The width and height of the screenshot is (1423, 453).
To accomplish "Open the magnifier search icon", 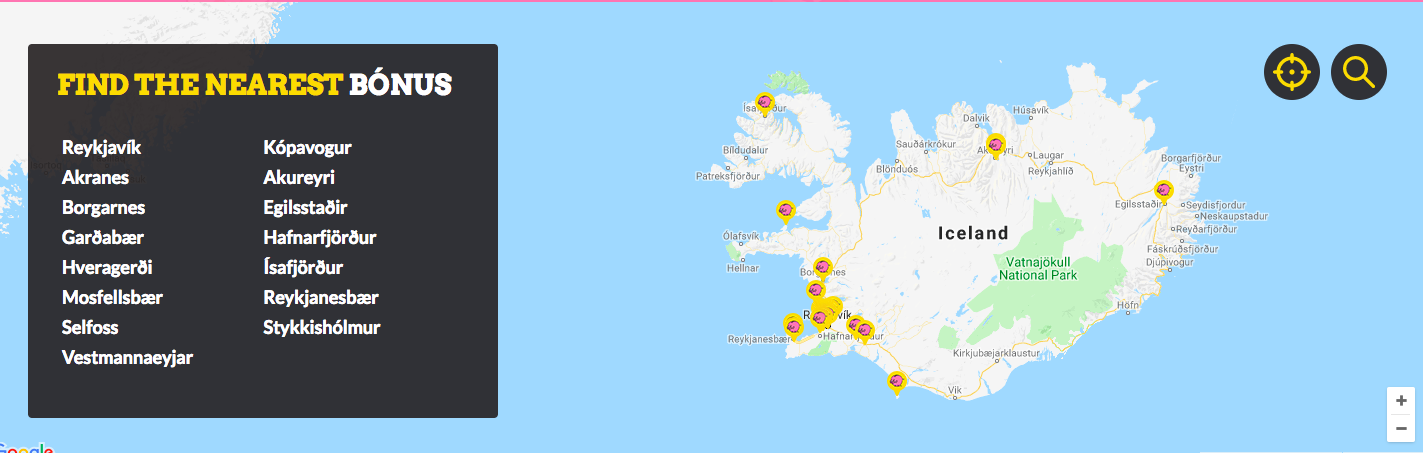I will pos(1358,72).
